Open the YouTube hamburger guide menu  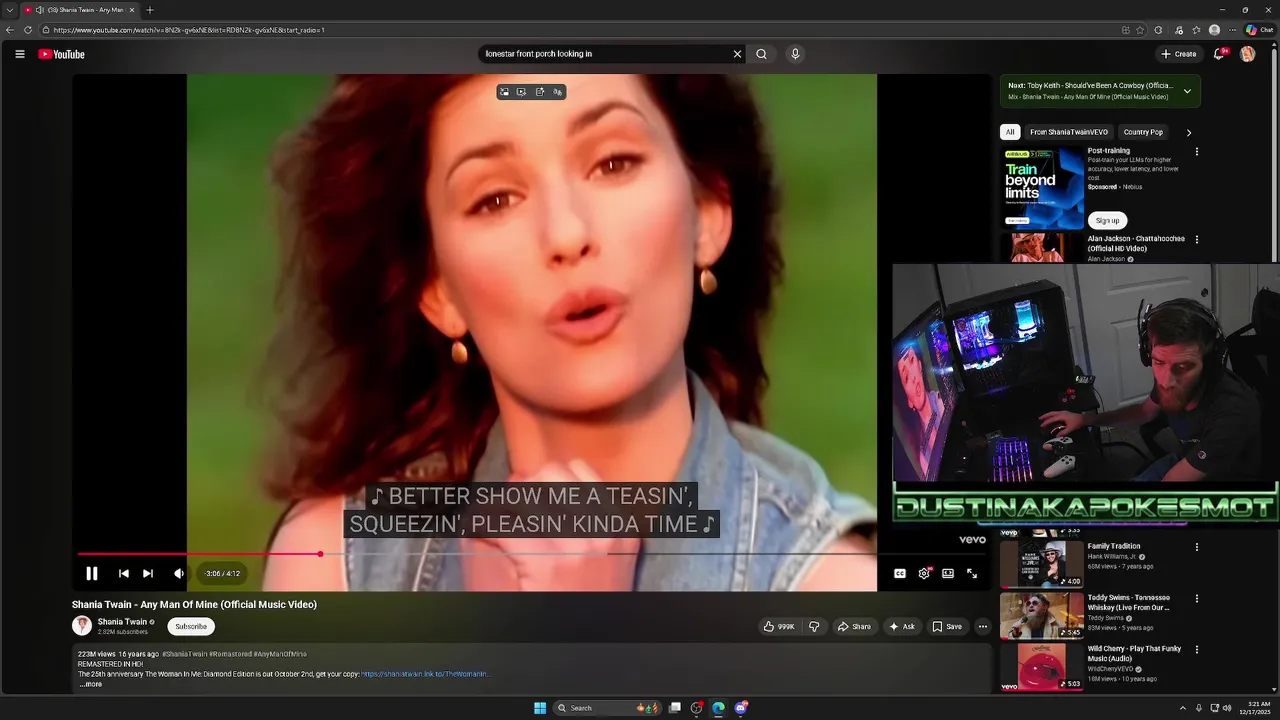click(19, 54)
